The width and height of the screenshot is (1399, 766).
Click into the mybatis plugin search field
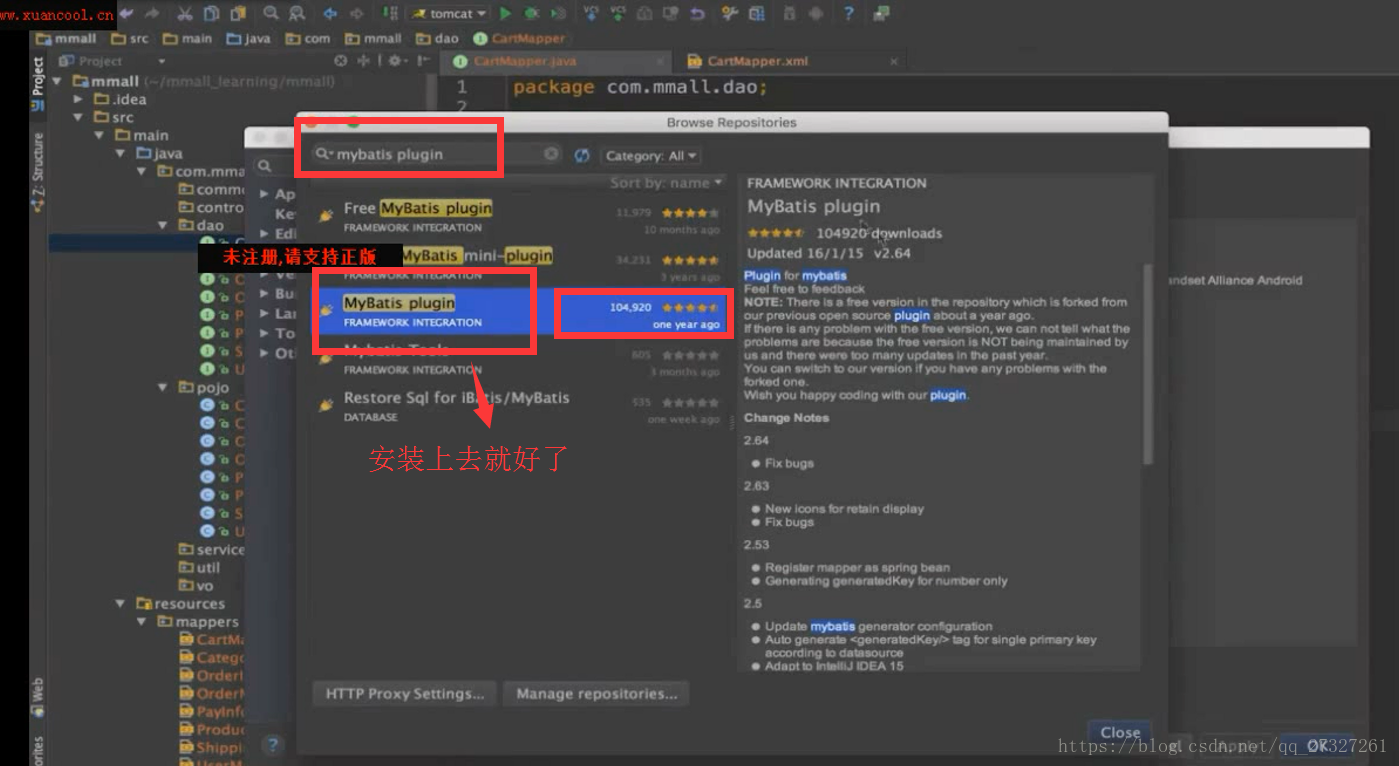pyautogui.click(x=435, y=154)
